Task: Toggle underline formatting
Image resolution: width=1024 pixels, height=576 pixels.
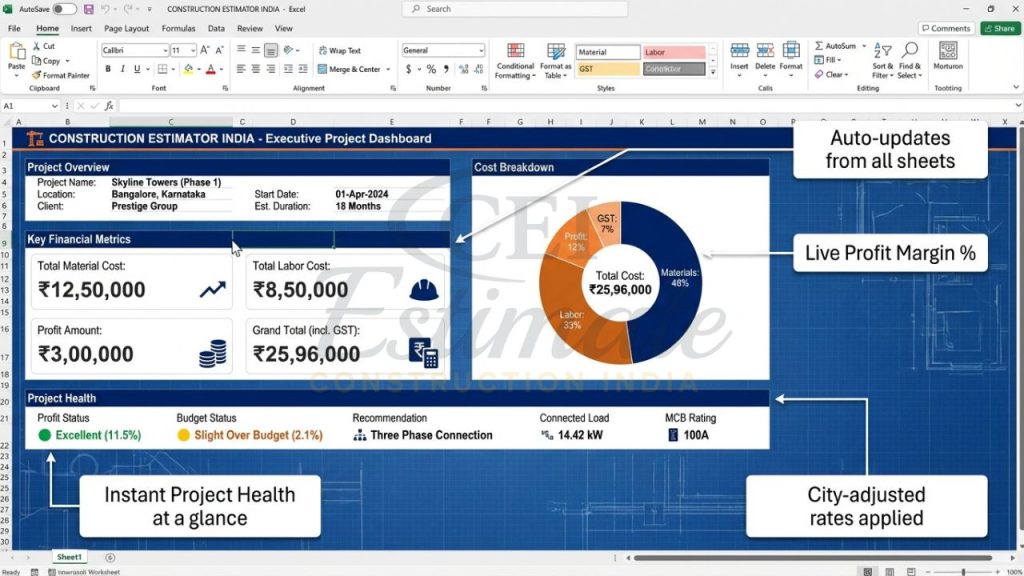Action: point(136,68)
